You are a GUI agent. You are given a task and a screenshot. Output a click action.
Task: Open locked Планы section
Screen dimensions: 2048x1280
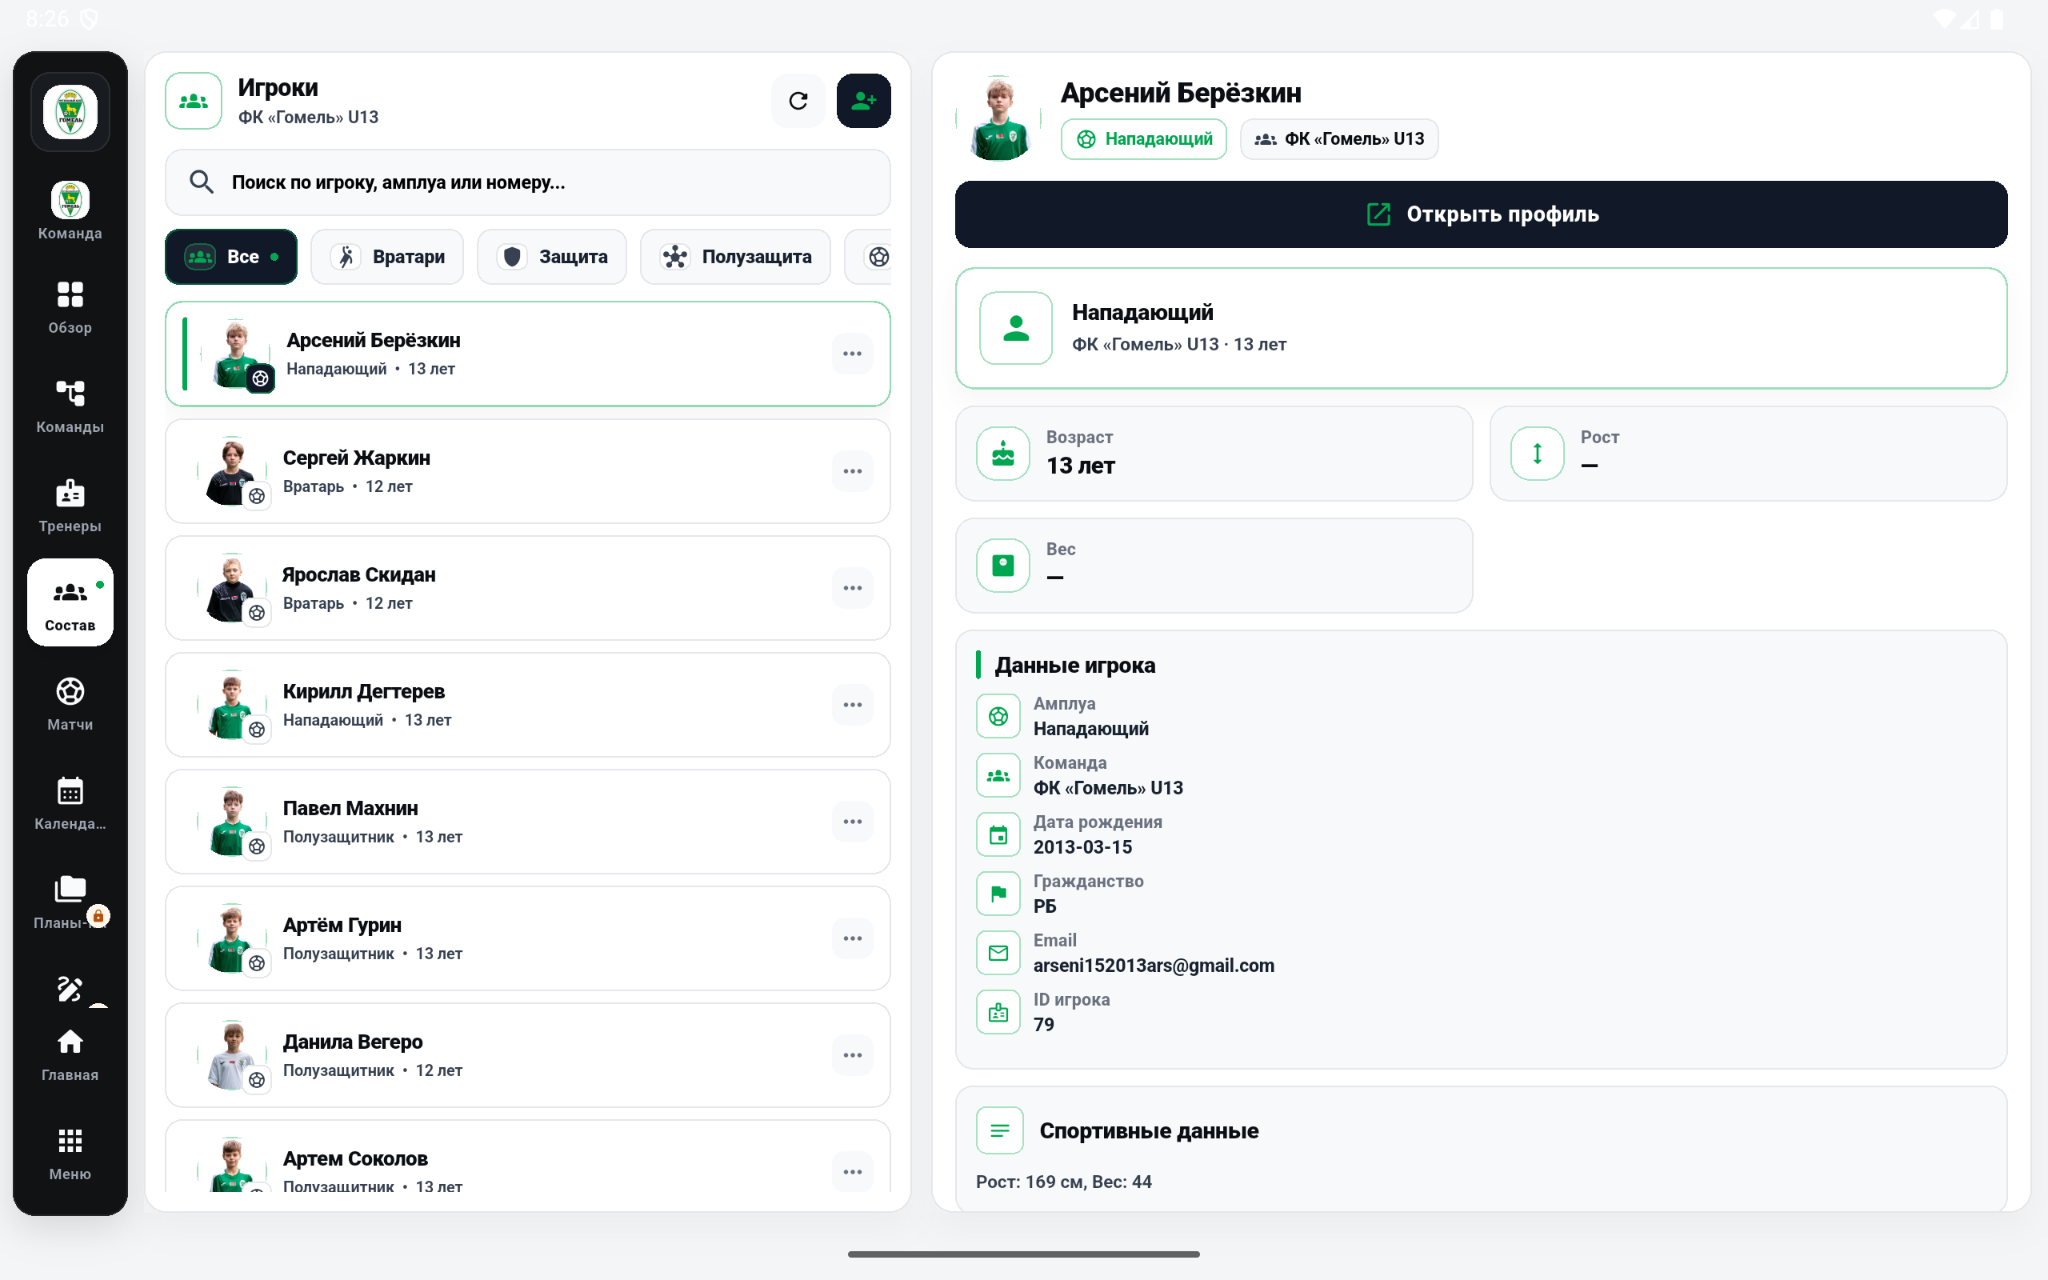tap(70, 902)
